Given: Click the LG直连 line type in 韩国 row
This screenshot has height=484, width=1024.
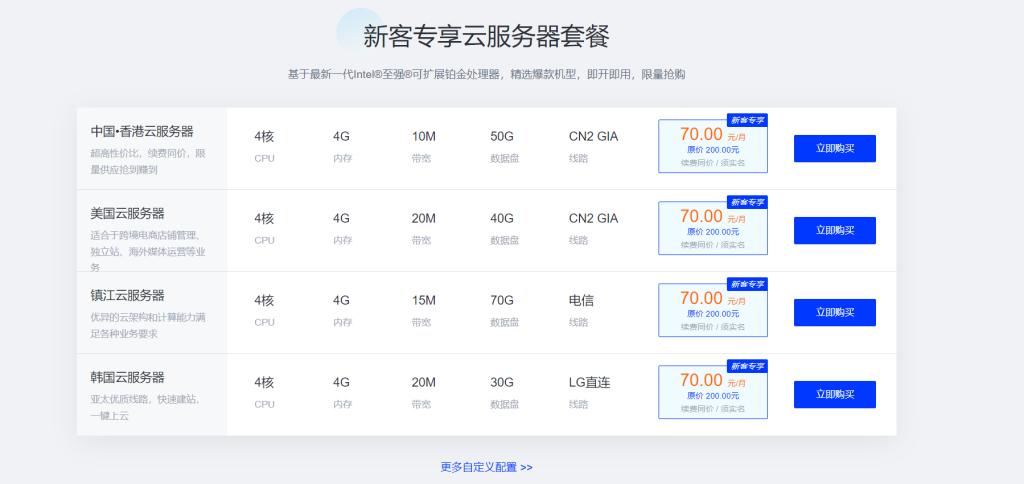Looking at the screenshot, I should (x=588, y=382).
